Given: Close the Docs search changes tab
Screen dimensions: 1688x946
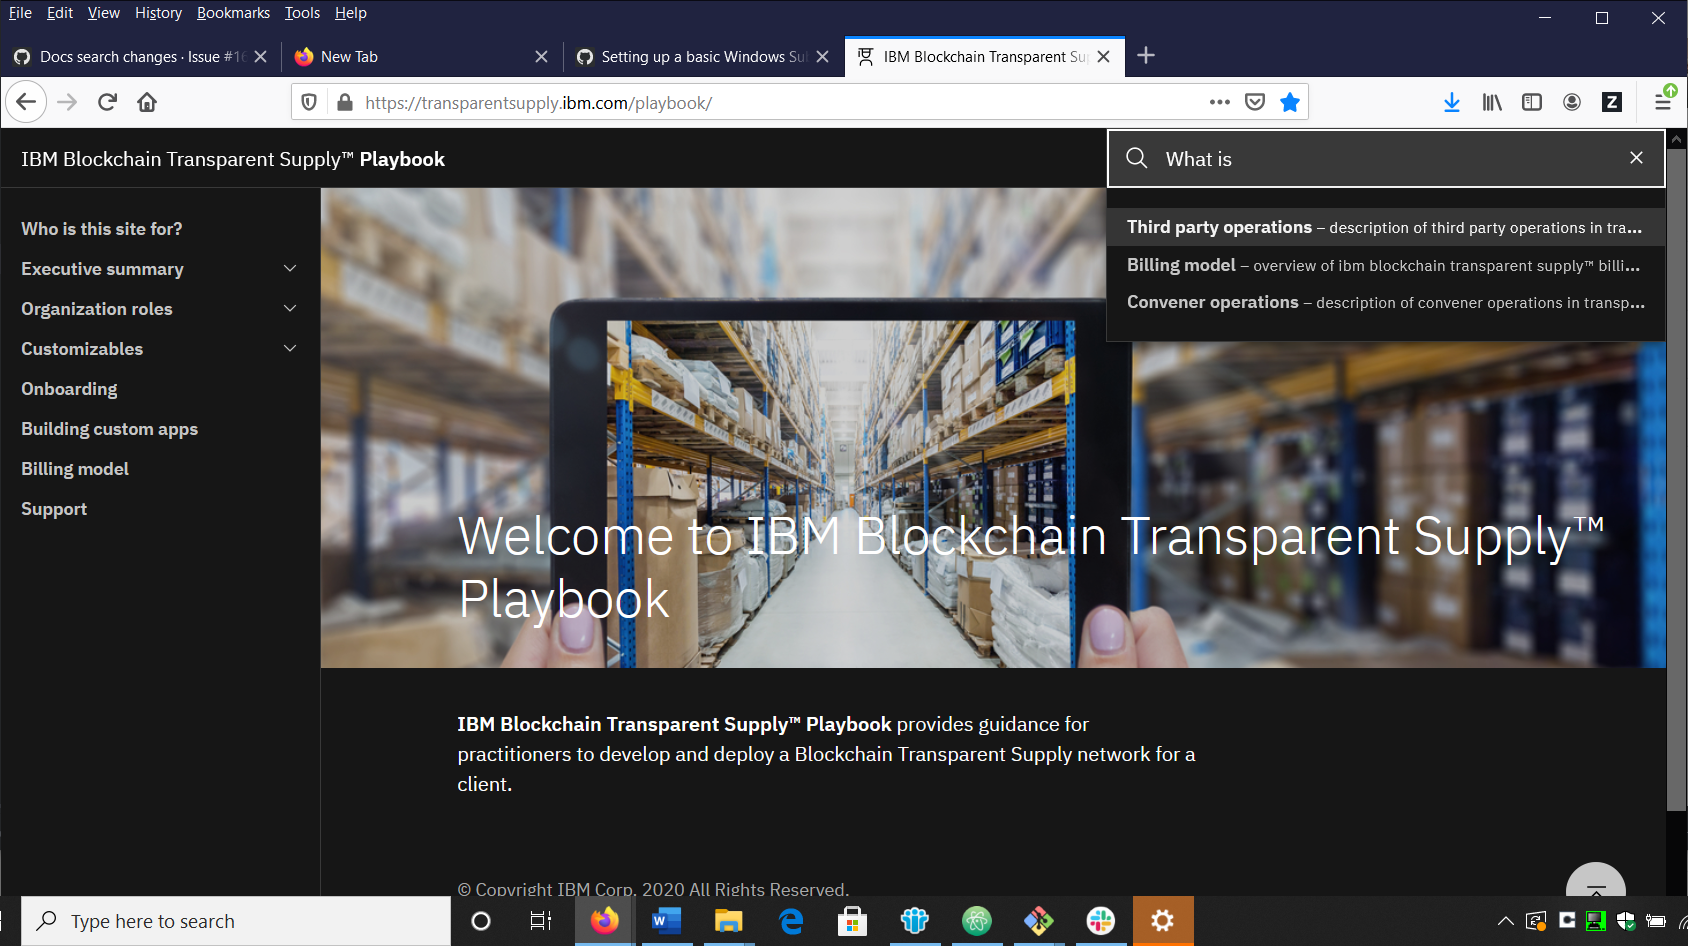Looking at the screenshot, I should click(x=261, y=57).
